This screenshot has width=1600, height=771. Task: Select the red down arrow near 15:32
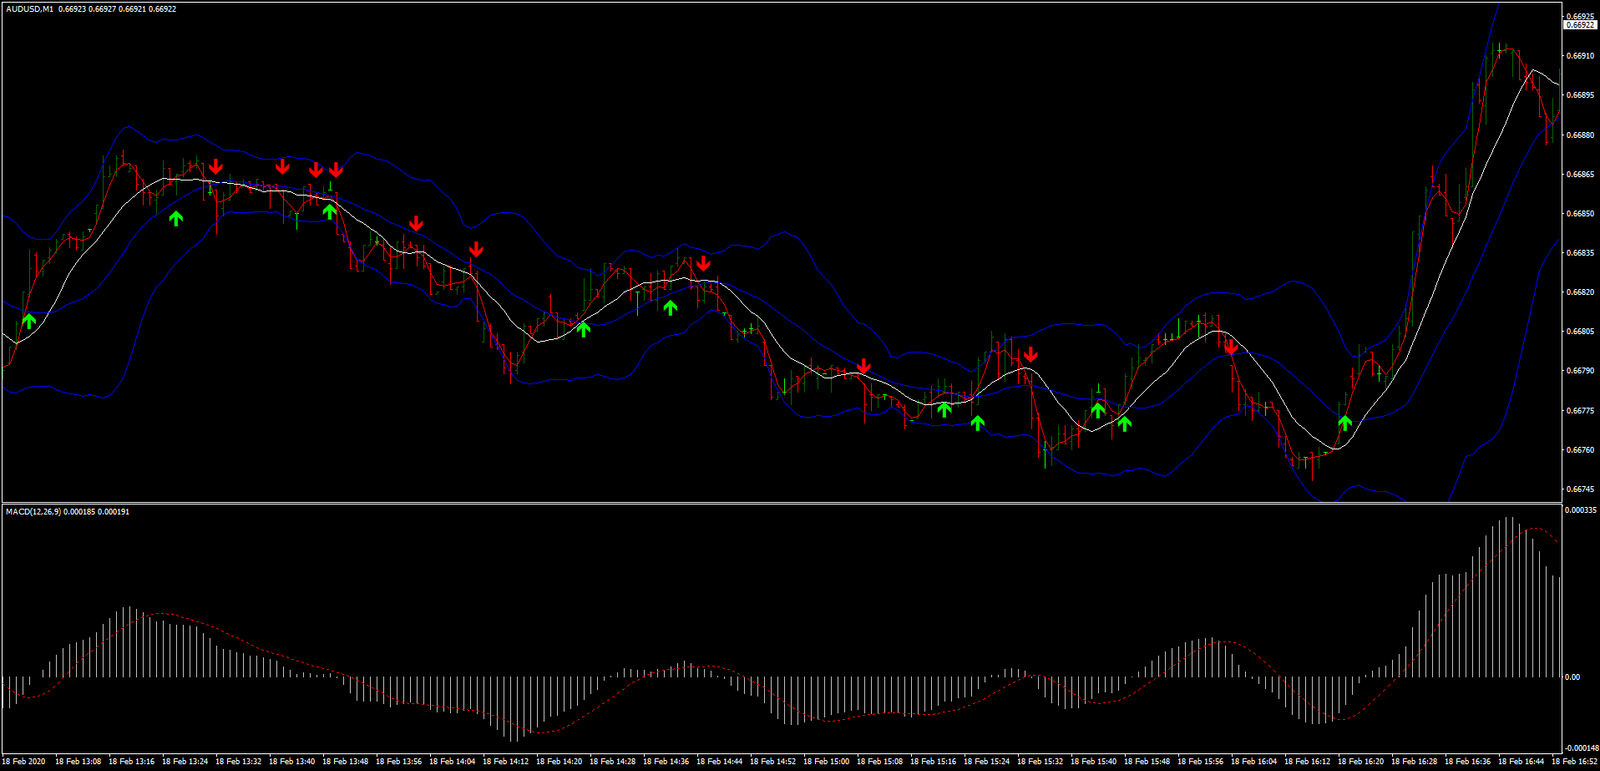(1030, 354)
